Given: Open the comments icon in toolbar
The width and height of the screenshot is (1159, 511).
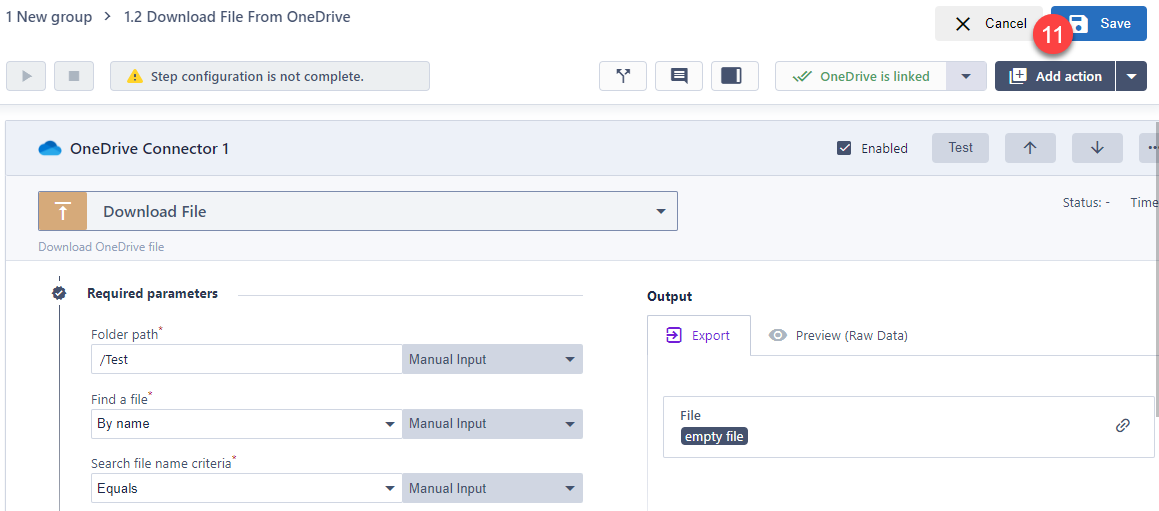Looking at the screenshot, I should click(x=679, y=76).
